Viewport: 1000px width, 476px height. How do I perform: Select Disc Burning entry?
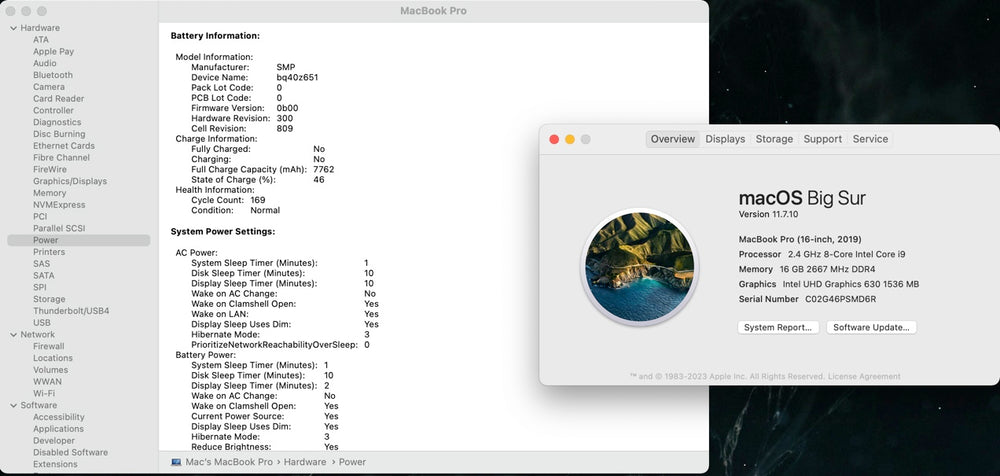pos(59,134)
